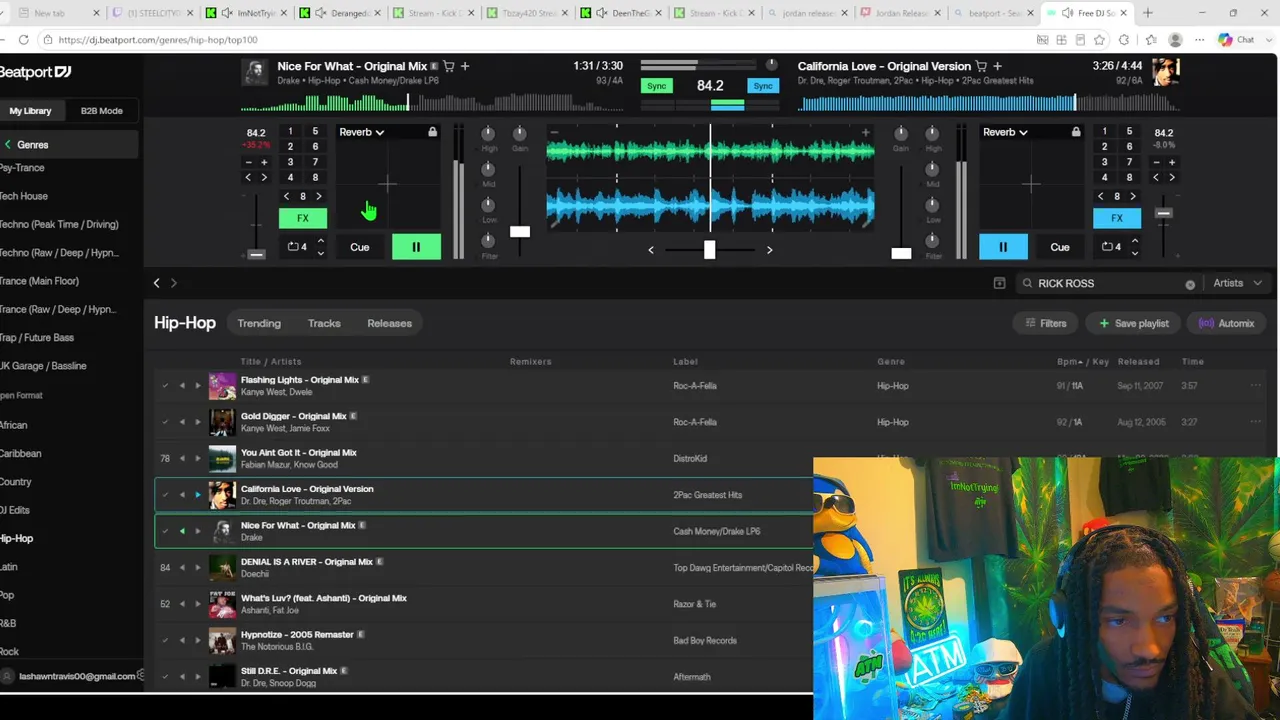Trigger hot cue 5 on right deck
The height and width of the screenshot is (720, 1280).
(x=1129, y=131)
